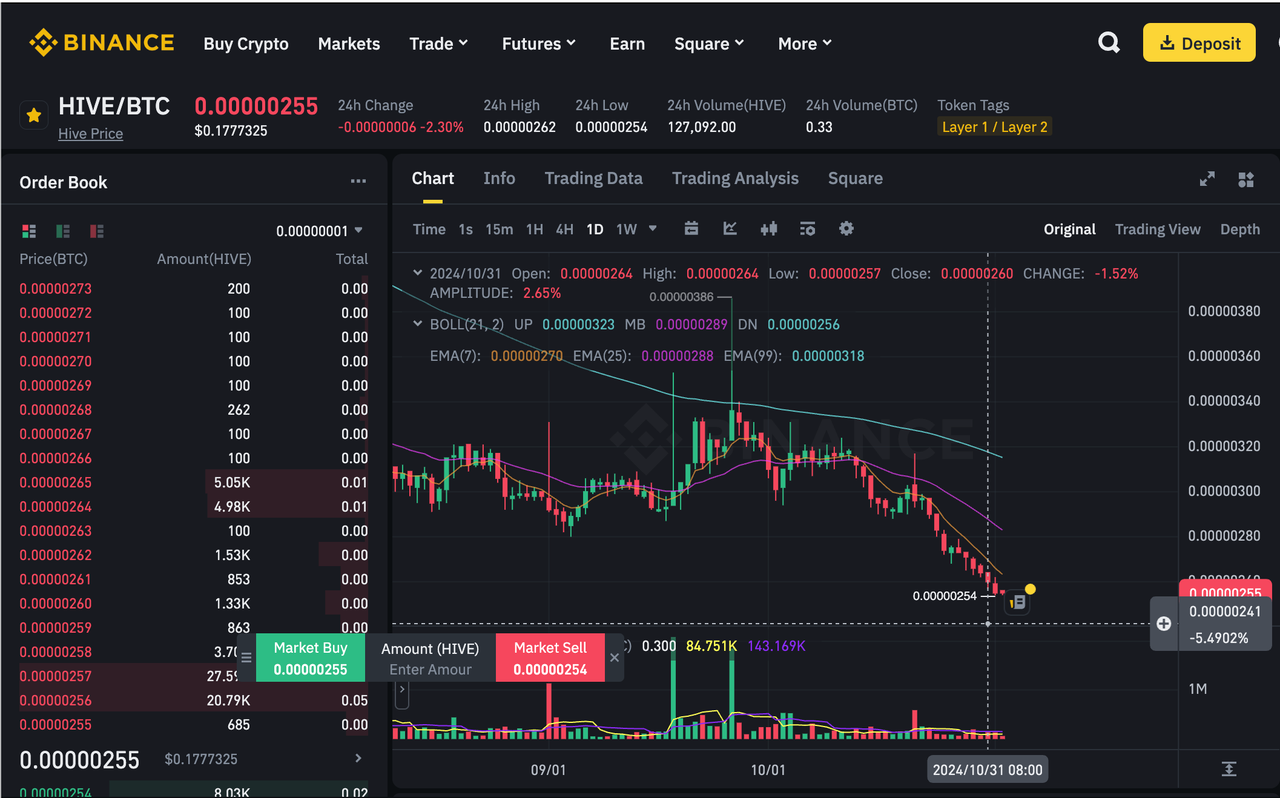1280x798 pixels.
Task: Collapse the candle OHLC info row
Action: coord(417,273)
